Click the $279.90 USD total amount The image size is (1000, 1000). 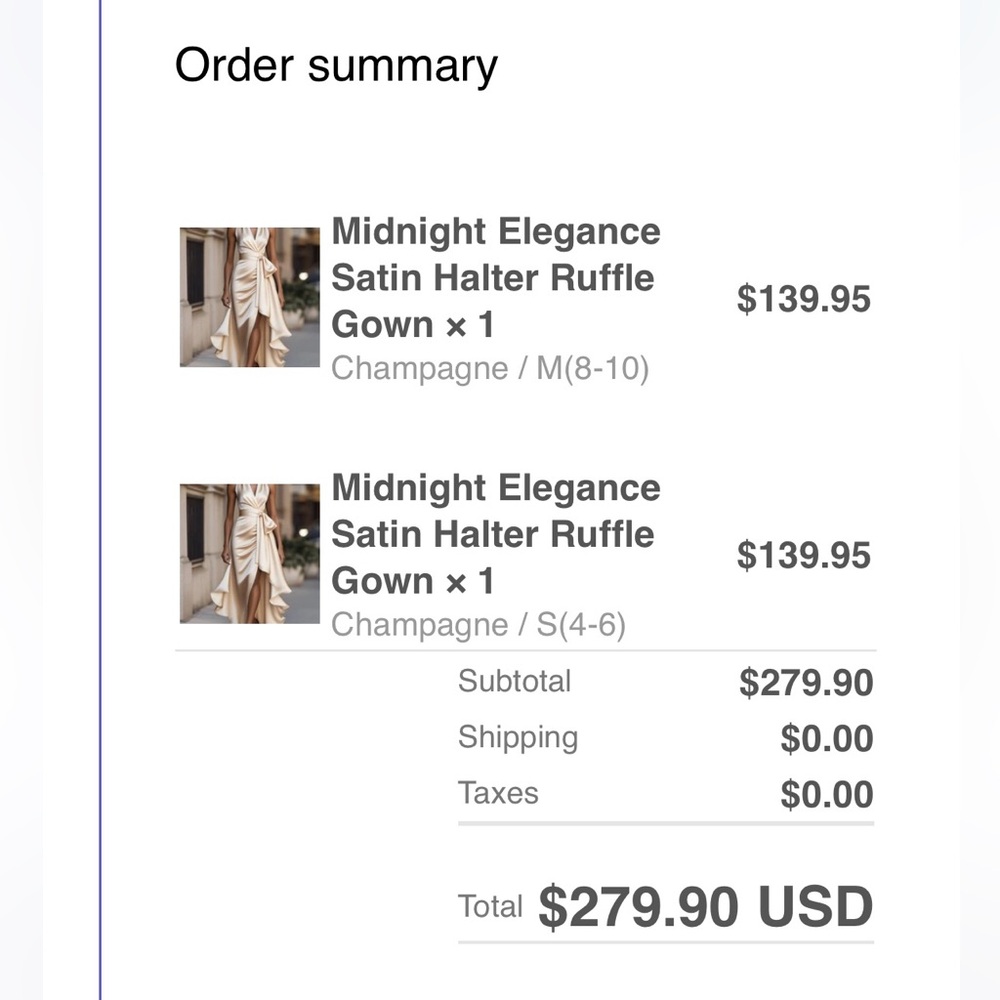705,907
